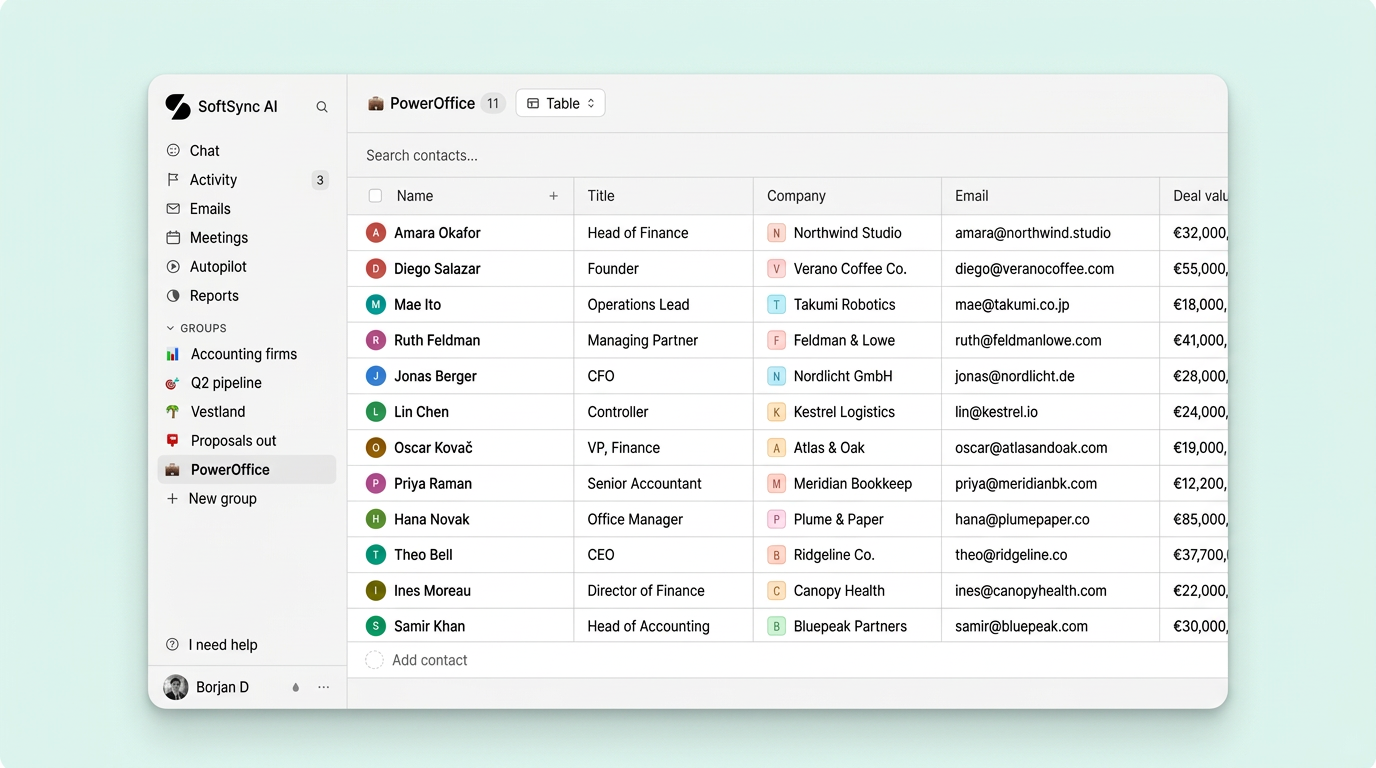Click Borjan D profile avatar
This screenshot has width=1376, height=768.
coord(176,687)
